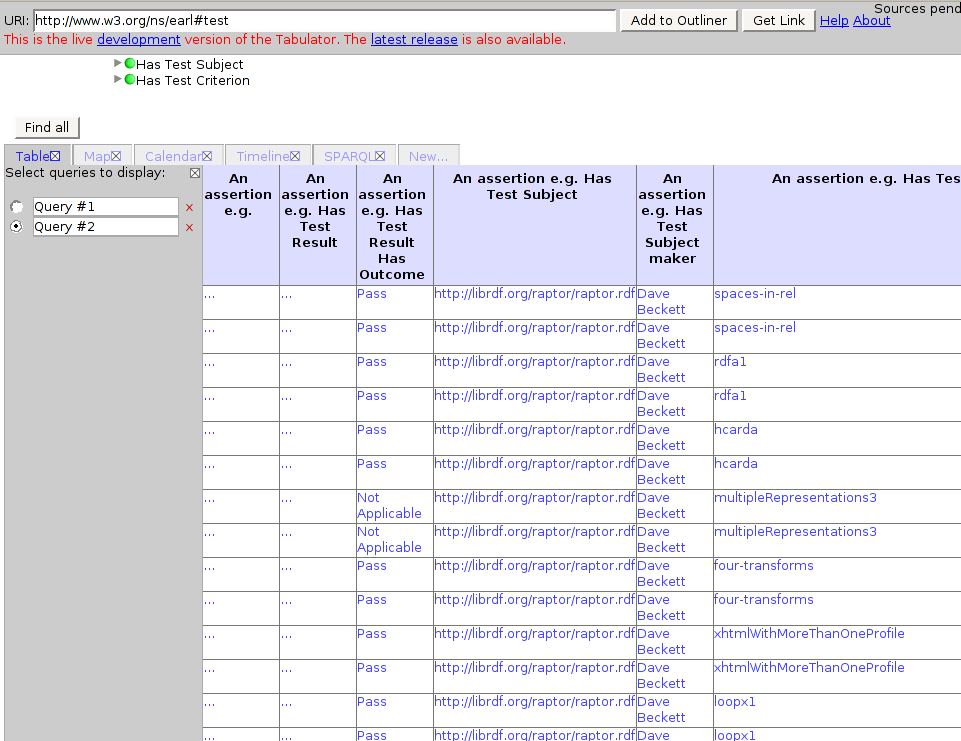
Task: Click Has Test Criterion tree label
Action: click(193, 80)
